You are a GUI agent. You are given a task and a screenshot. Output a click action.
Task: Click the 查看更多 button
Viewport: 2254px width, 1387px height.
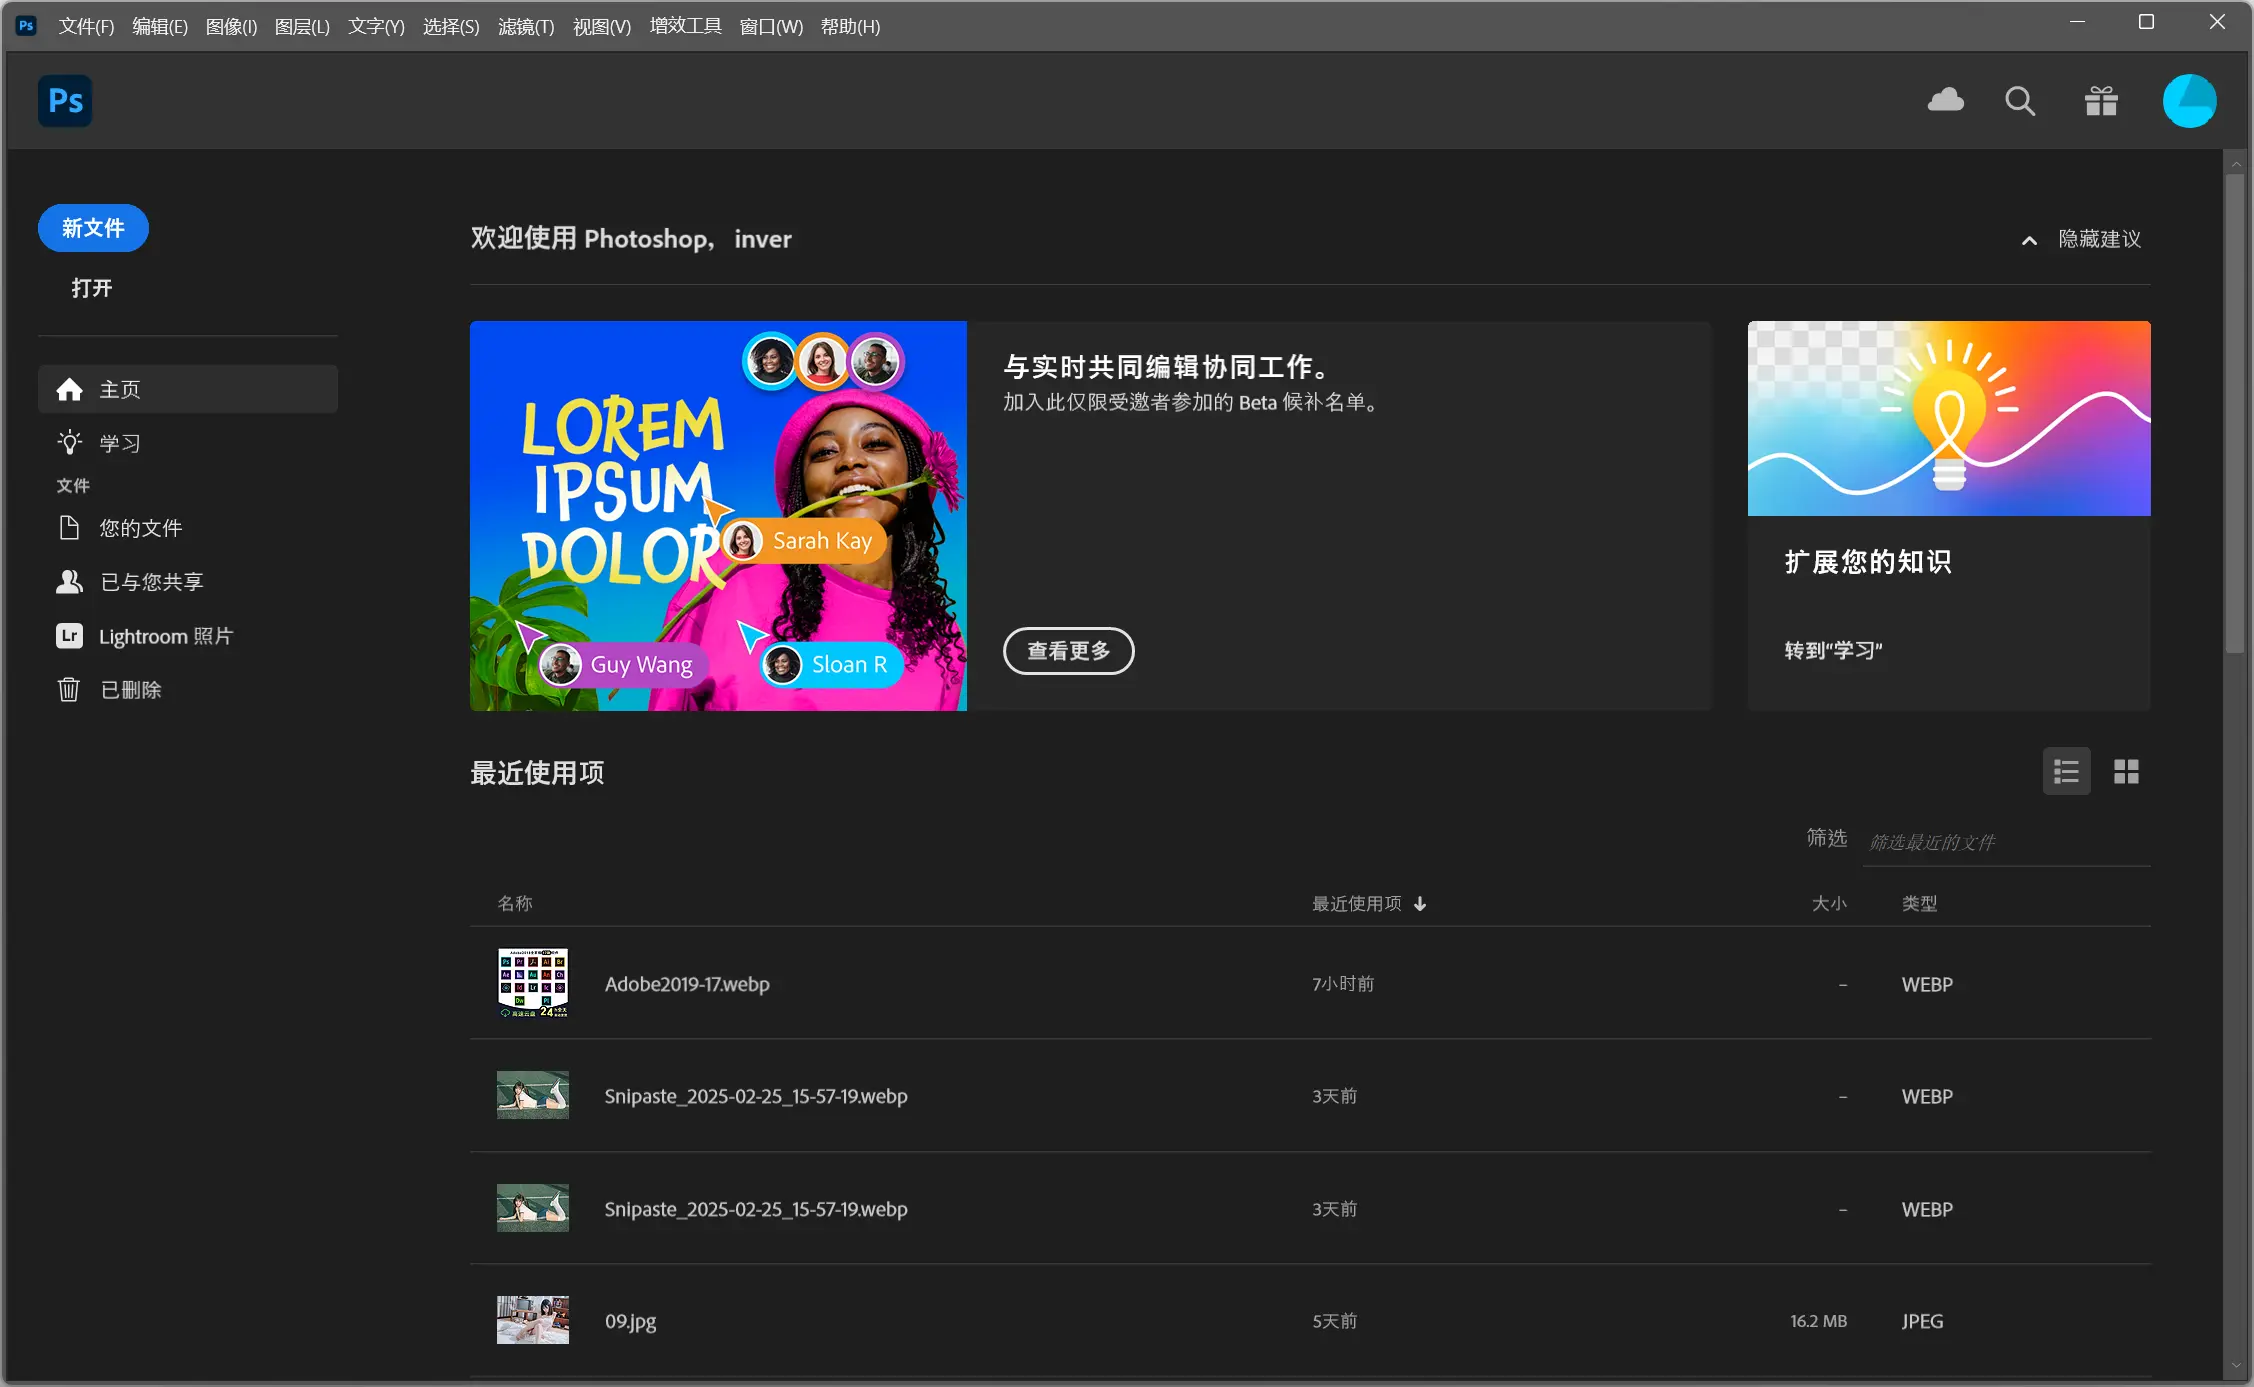1068,651
